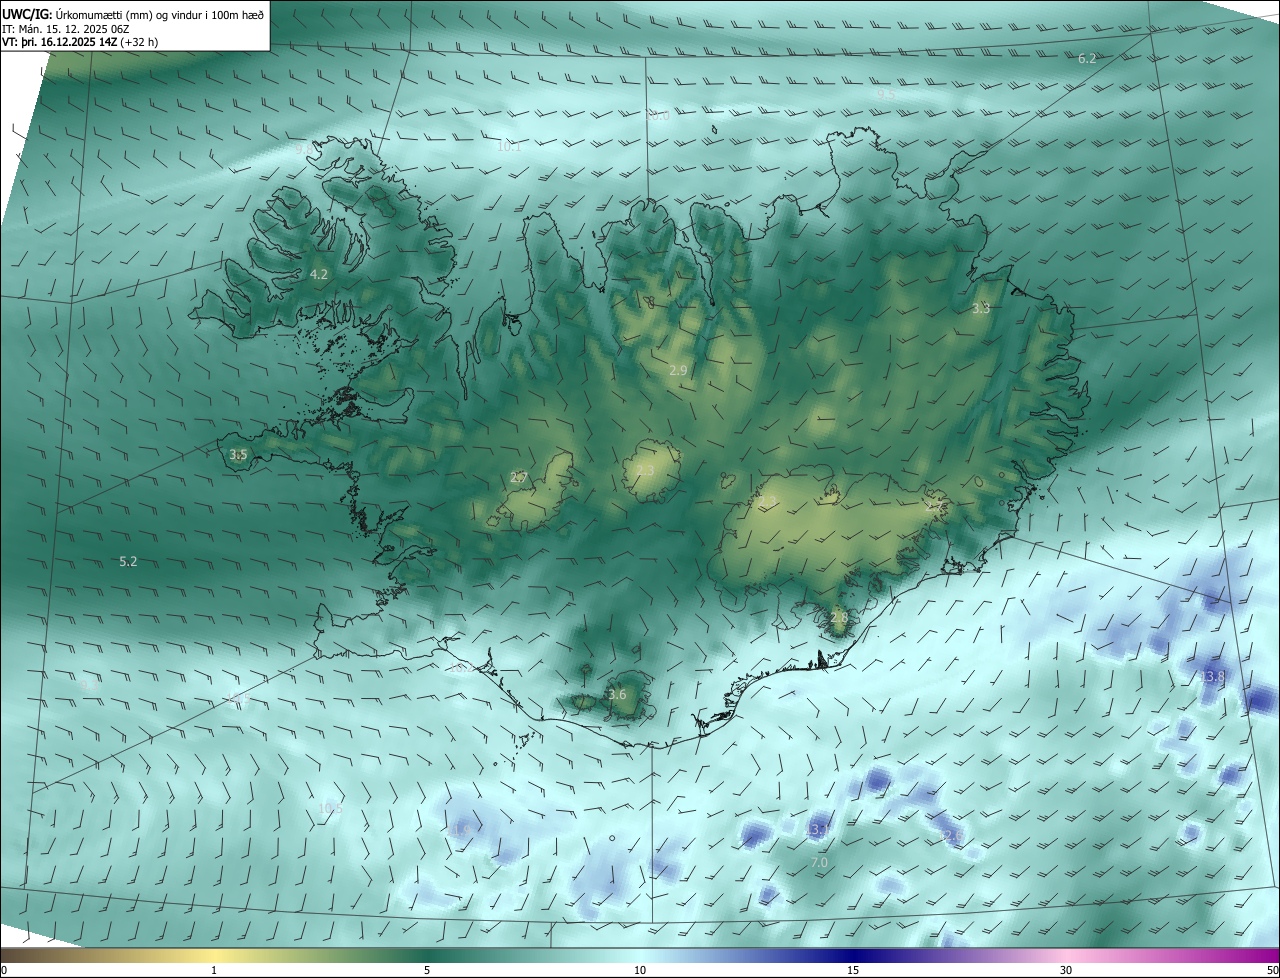Click the 4.2 value over the Westfjords
This screenshot has height=978, width=1280.
(x=319, y=274)
